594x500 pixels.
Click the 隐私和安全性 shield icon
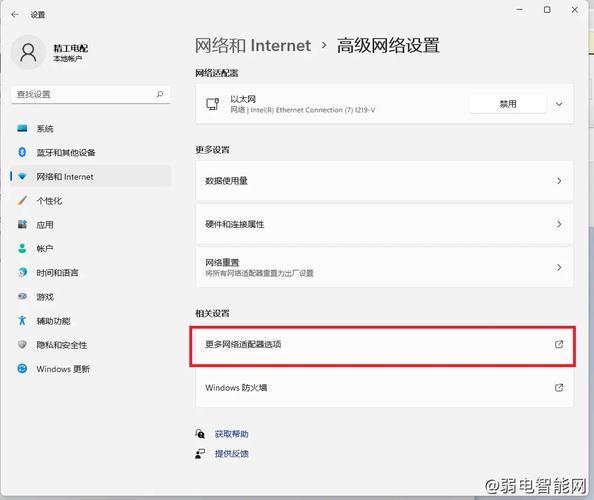(x=22, y=344)
